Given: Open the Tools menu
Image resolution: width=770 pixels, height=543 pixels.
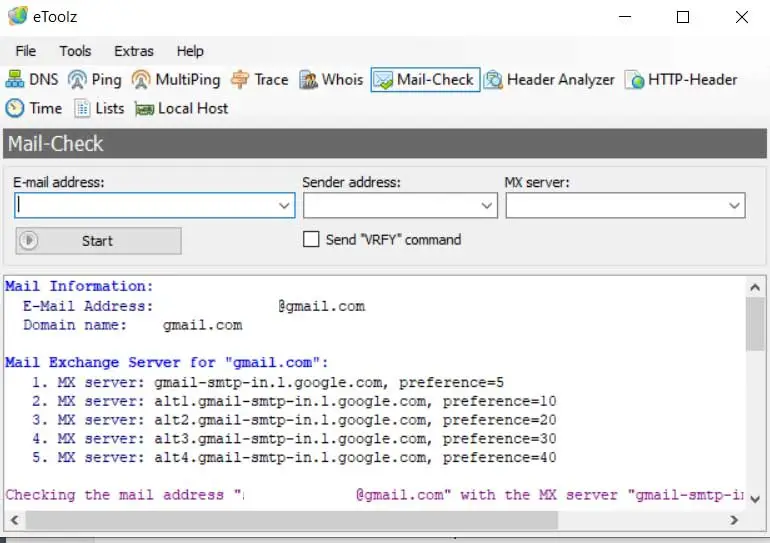Looking at the screenshot, I should click(75, 51).
